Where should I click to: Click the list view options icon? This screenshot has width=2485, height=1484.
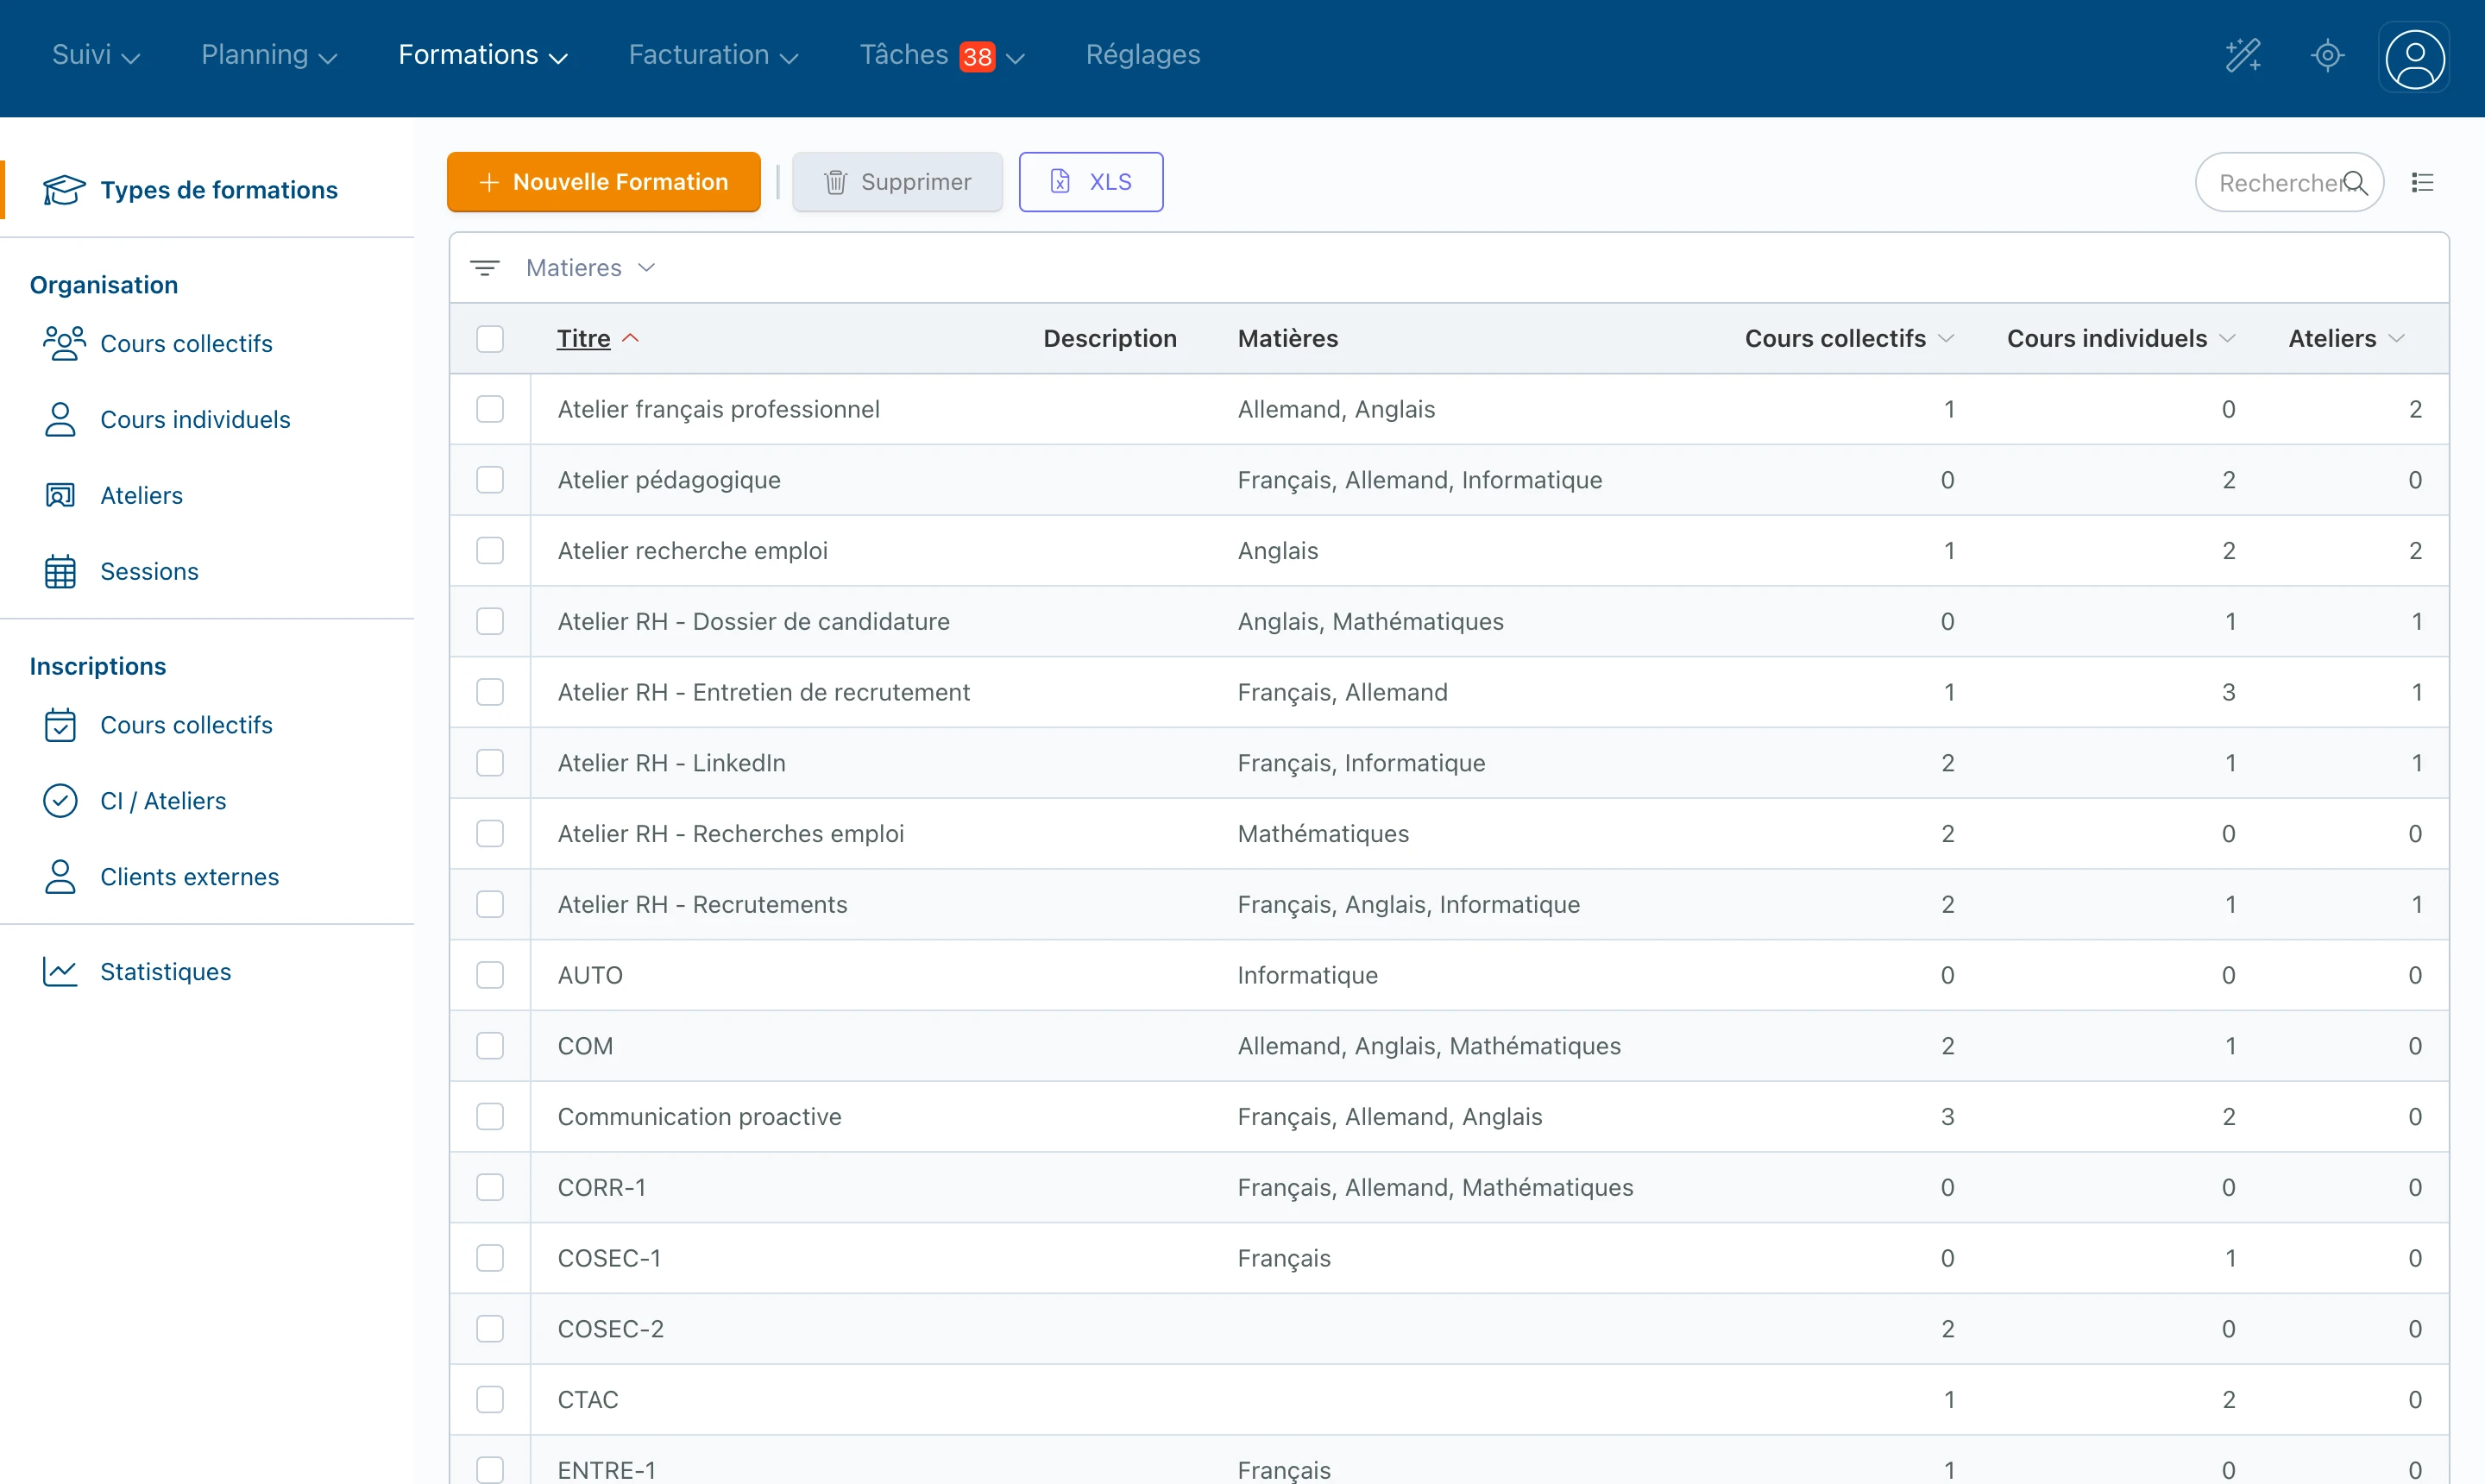point(2422,183)
